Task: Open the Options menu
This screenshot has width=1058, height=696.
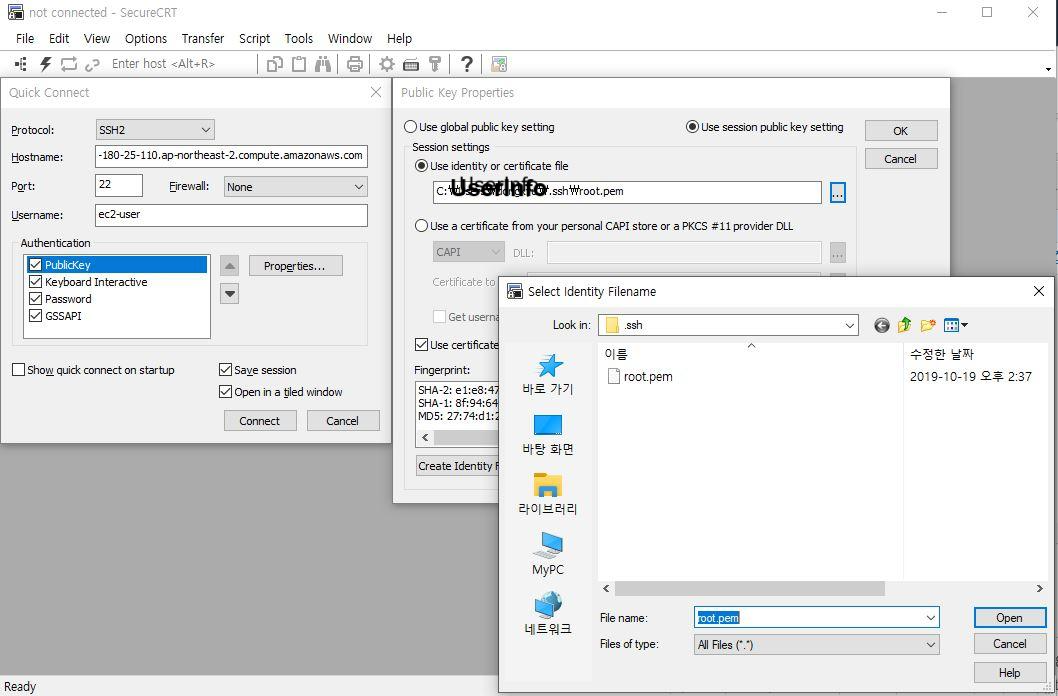Action: point(146,38)
